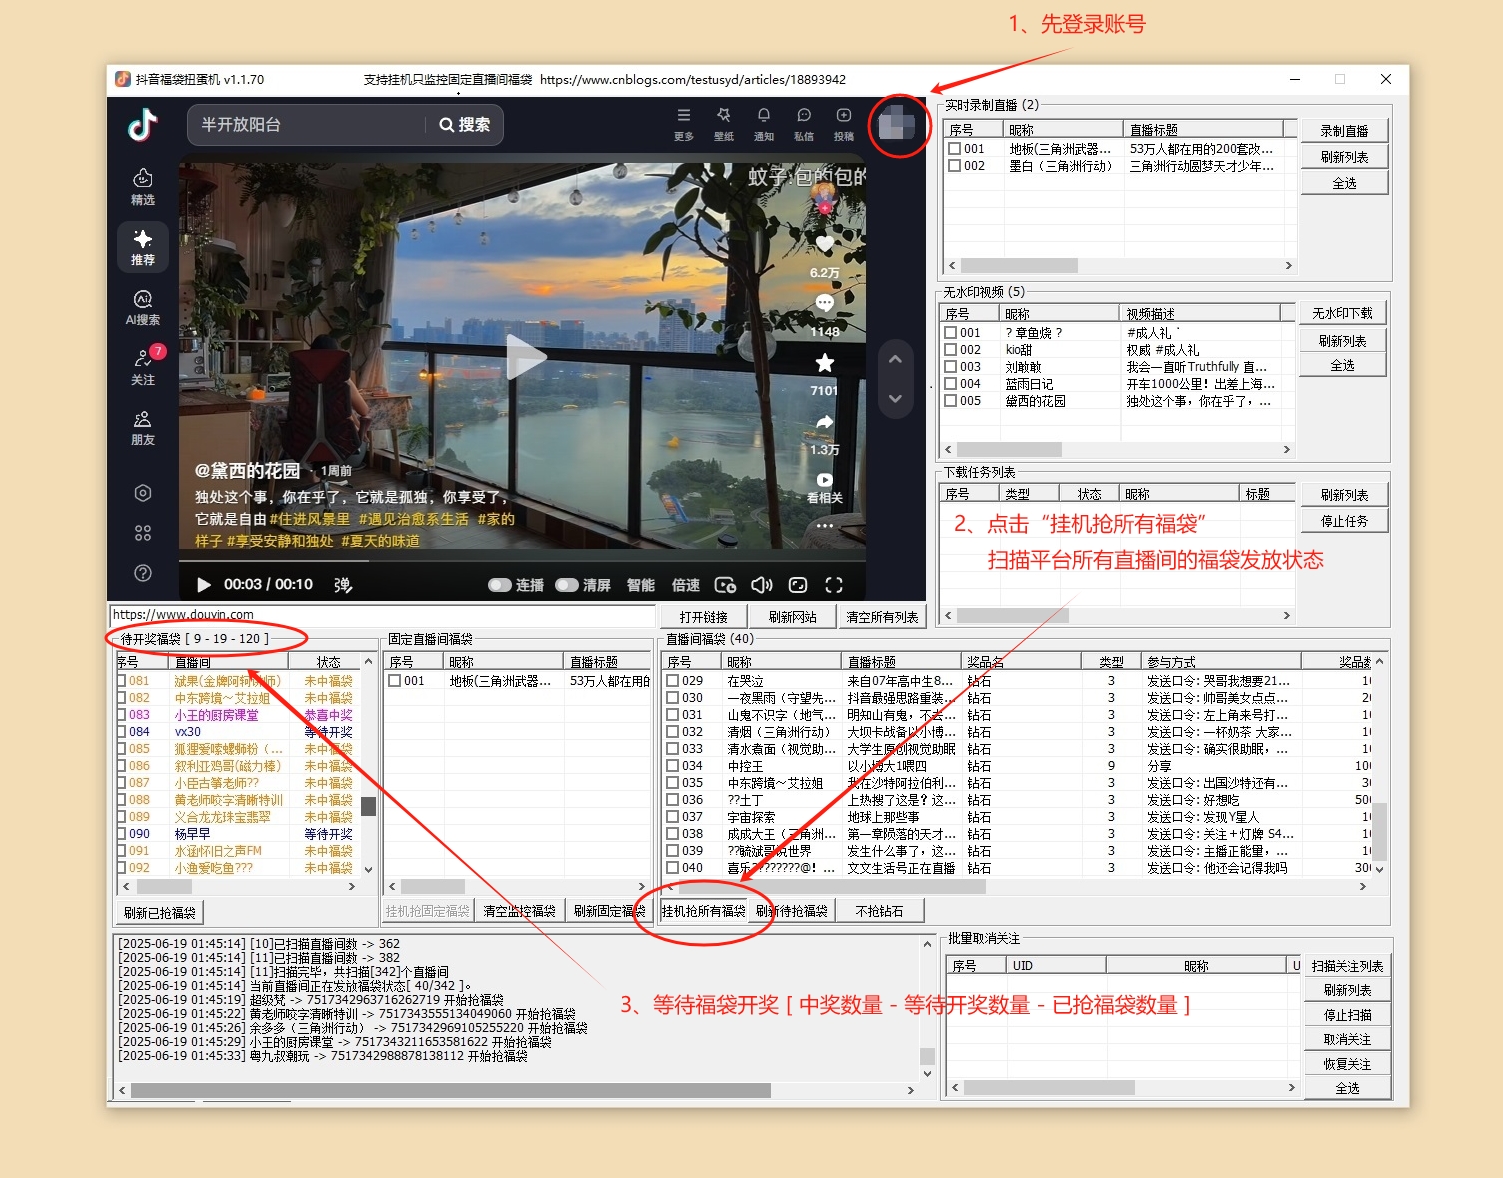1503x1178 pixels.
Task: Open AI搜索 in the sidebar
Action: 142,303
